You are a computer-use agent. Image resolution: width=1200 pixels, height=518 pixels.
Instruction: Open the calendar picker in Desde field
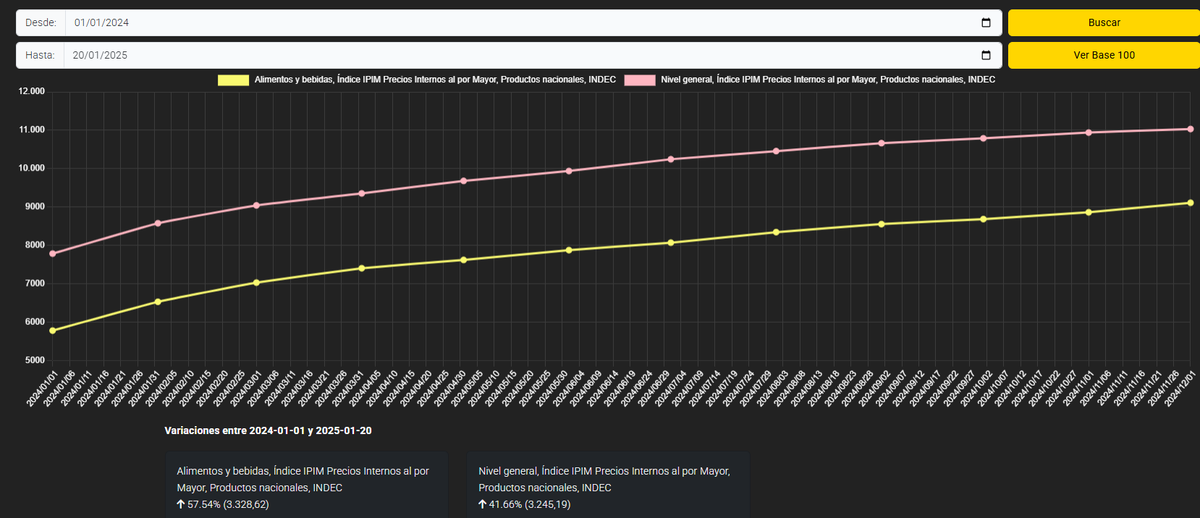tap(986, 23)
